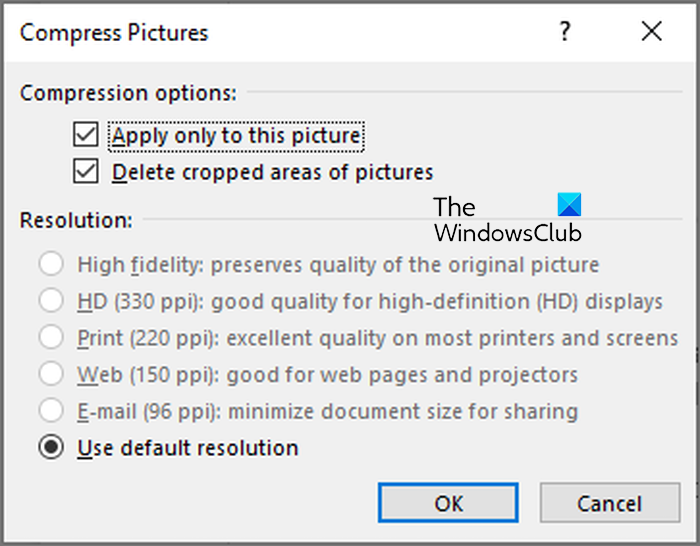
Task: Click the question mark Help button
Action: pyautogui.click(x=565, y=32)
